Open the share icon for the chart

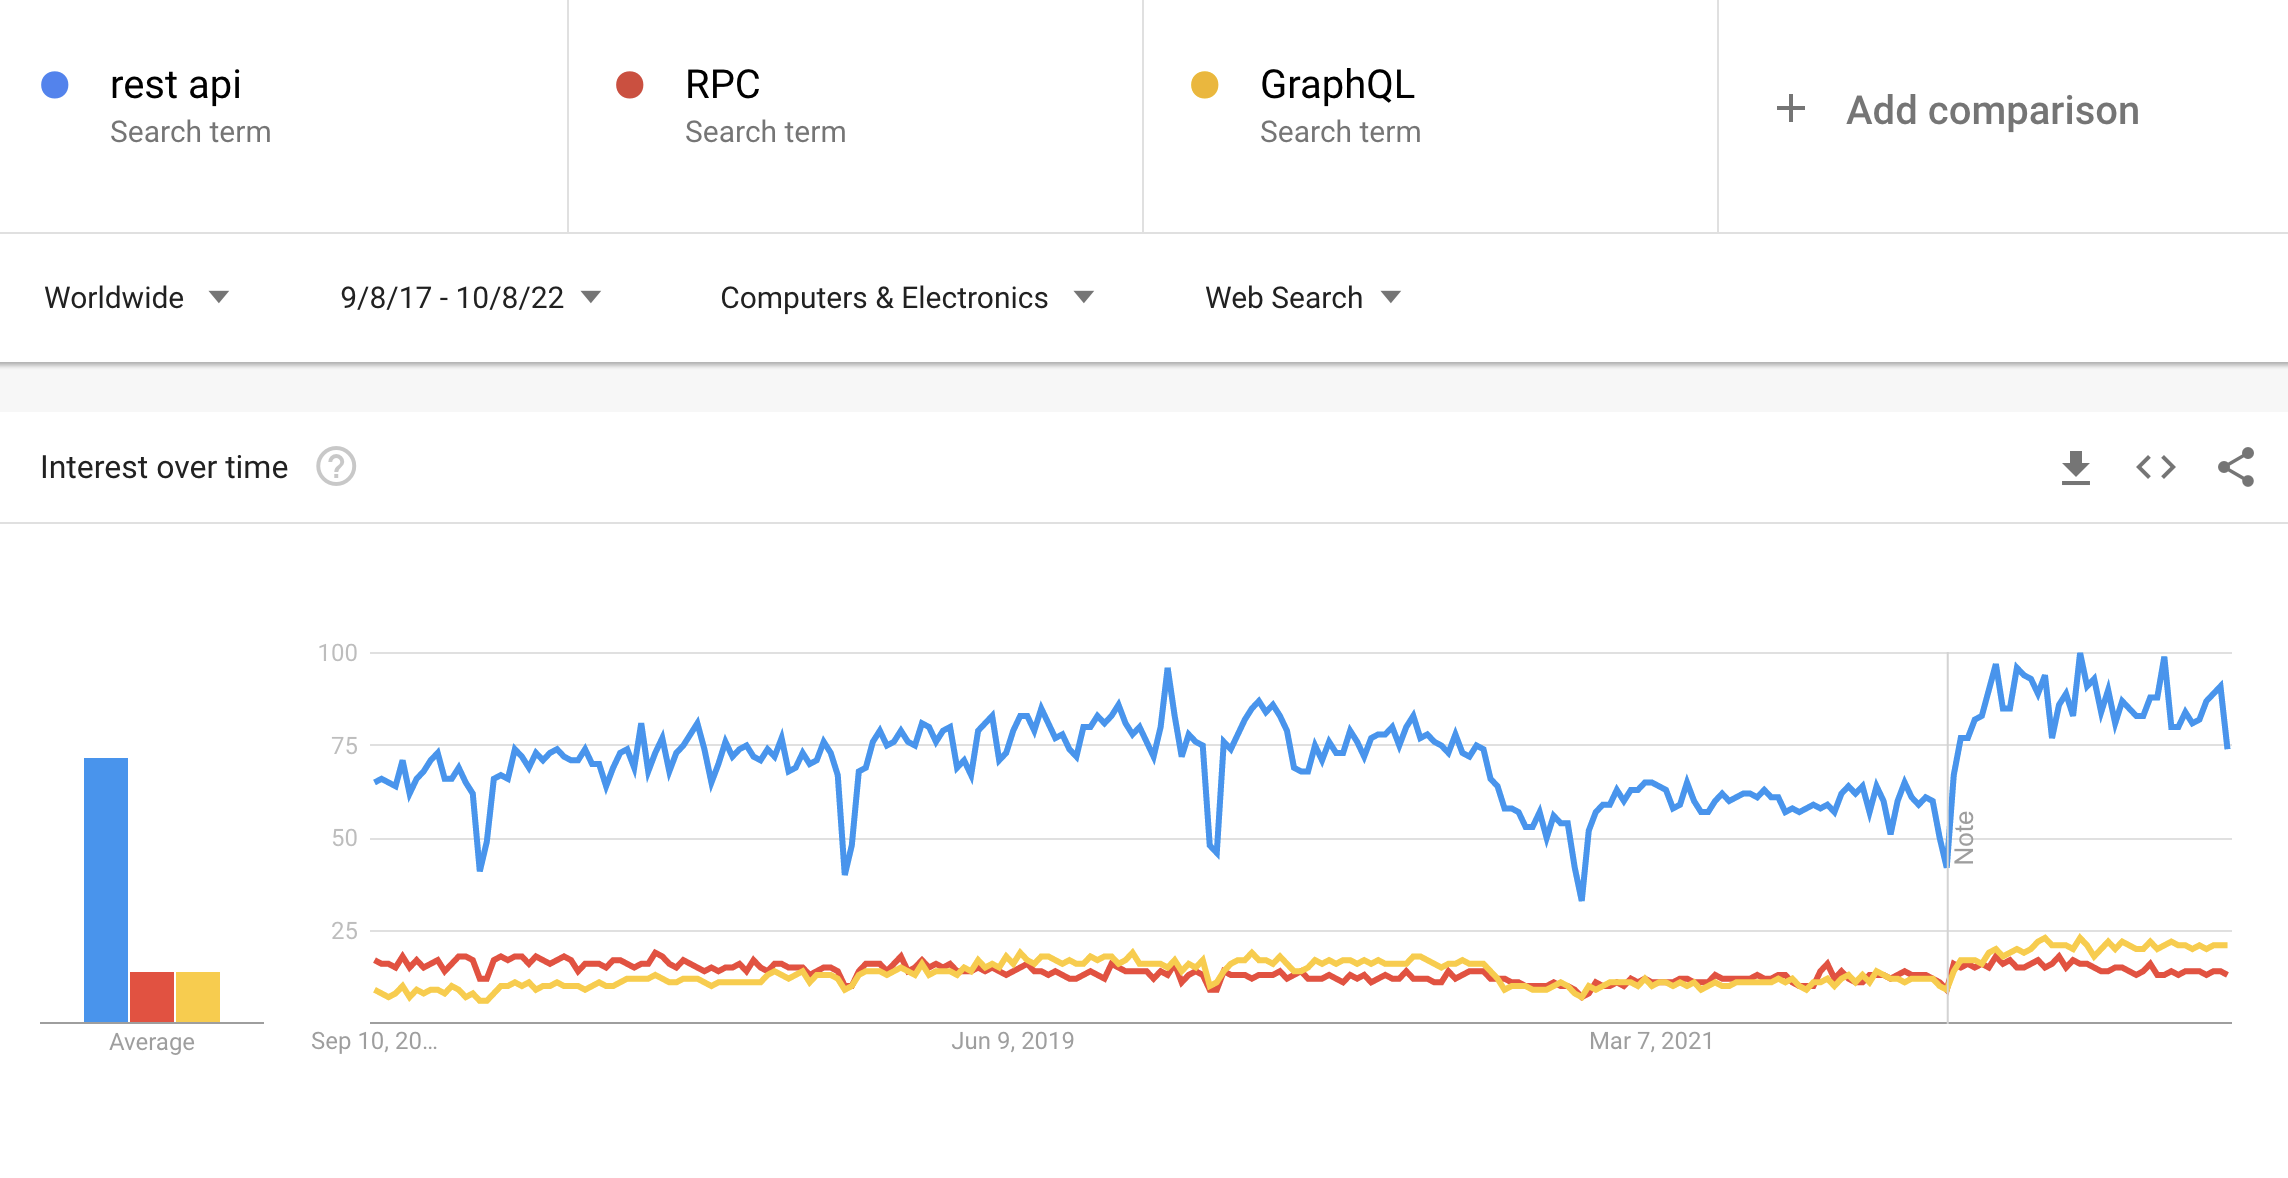tap(2235, 467)
